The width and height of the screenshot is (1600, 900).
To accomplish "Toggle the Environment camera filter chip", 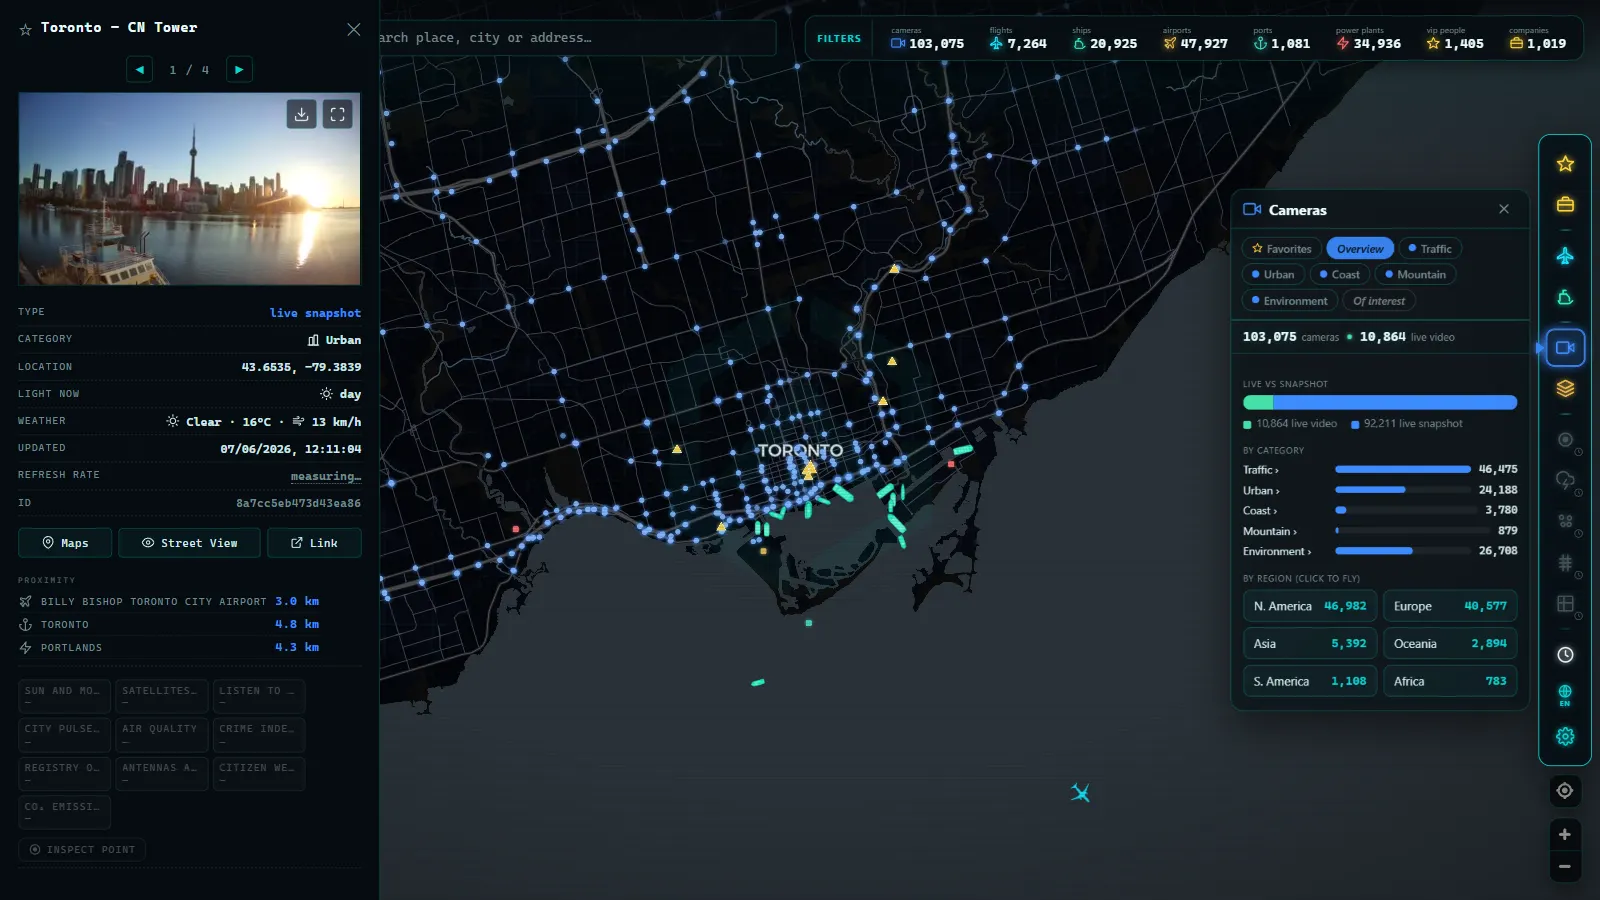I will [1289, 301].
